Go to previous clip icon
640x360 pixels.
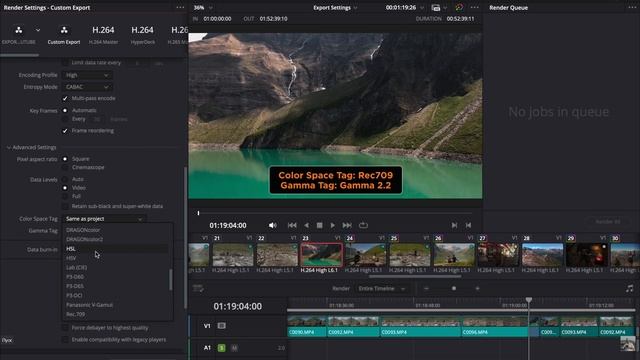point(469,225)
